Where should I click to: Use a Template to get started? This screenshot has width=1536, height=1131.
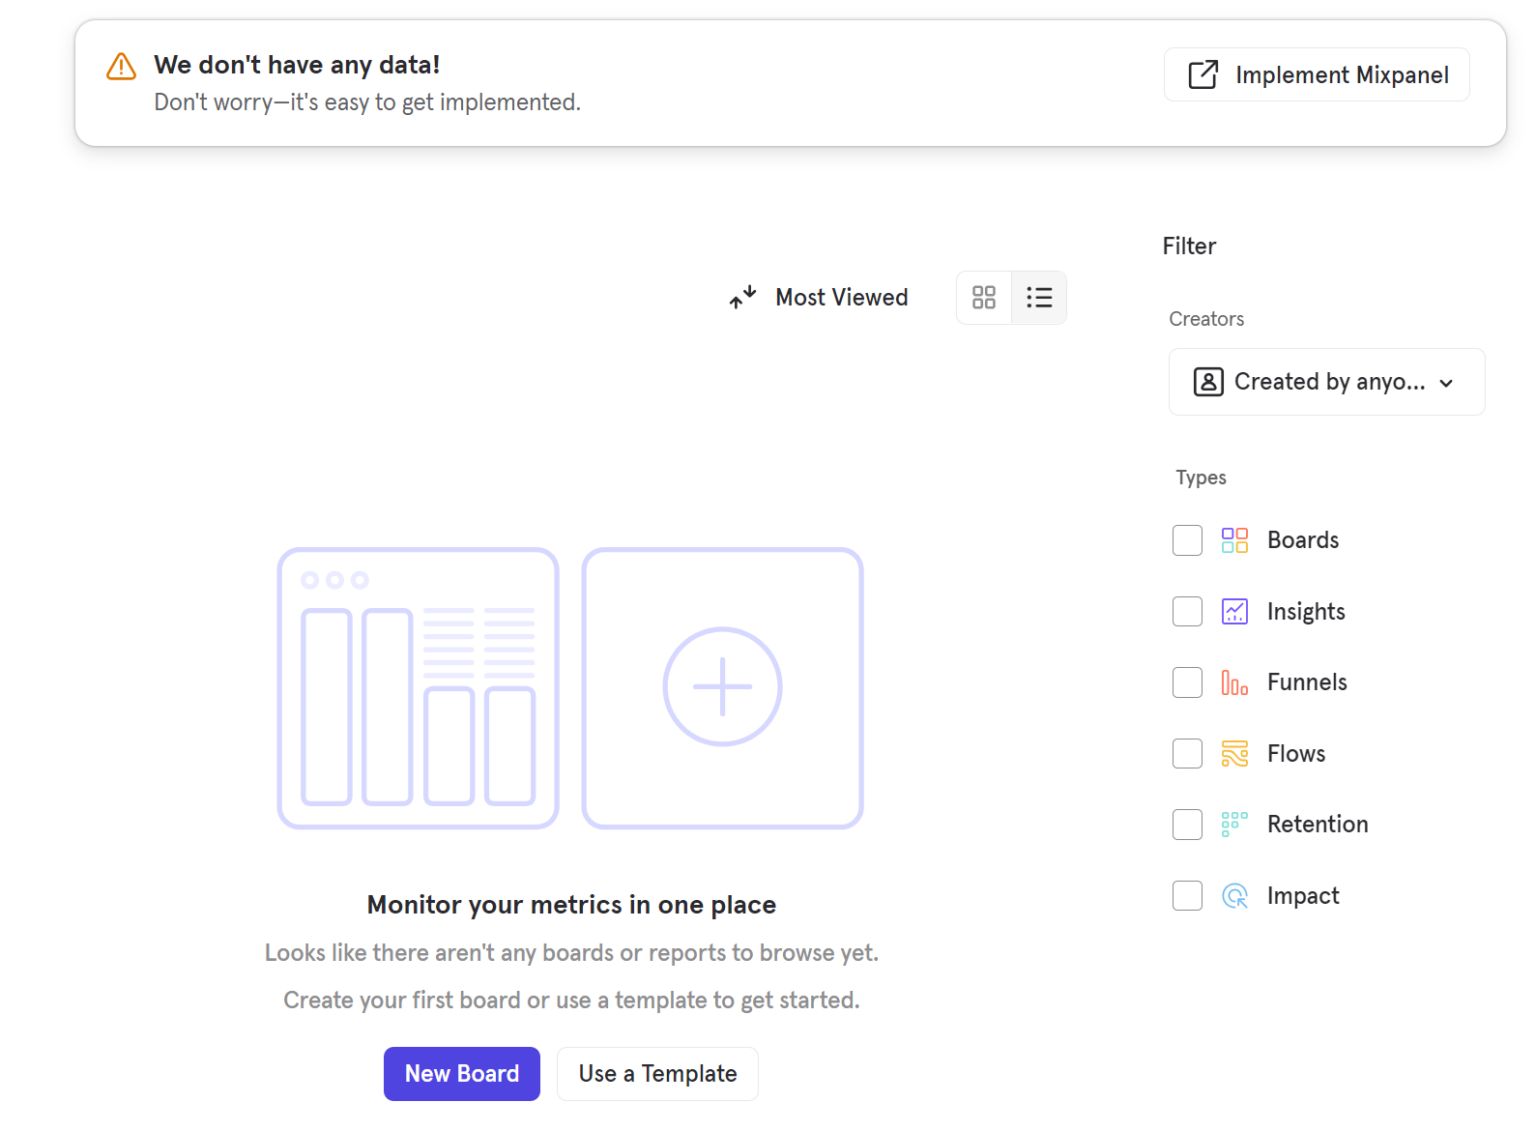coord(657,1073)
